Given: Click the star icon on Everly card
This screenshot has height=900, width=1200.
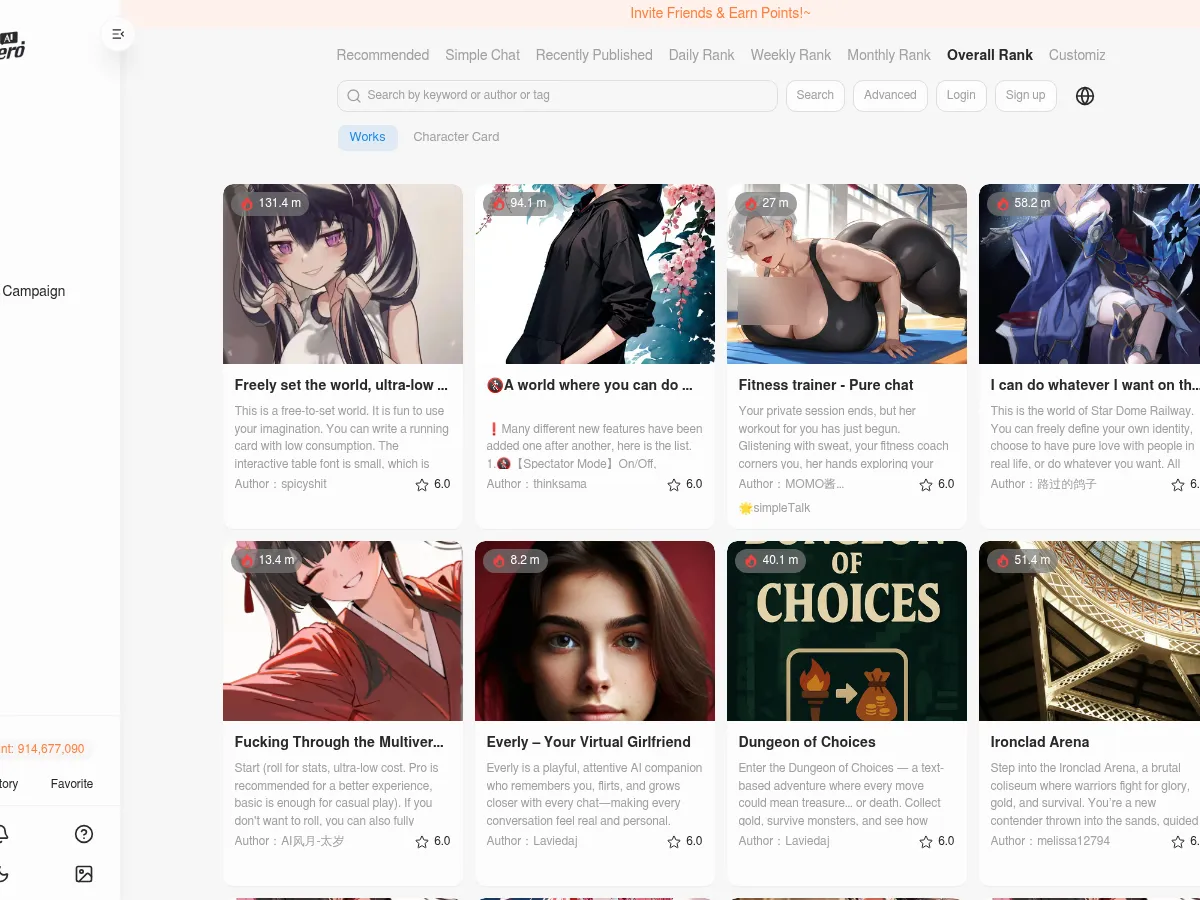Looking at the screenshot, I should 674,841.
